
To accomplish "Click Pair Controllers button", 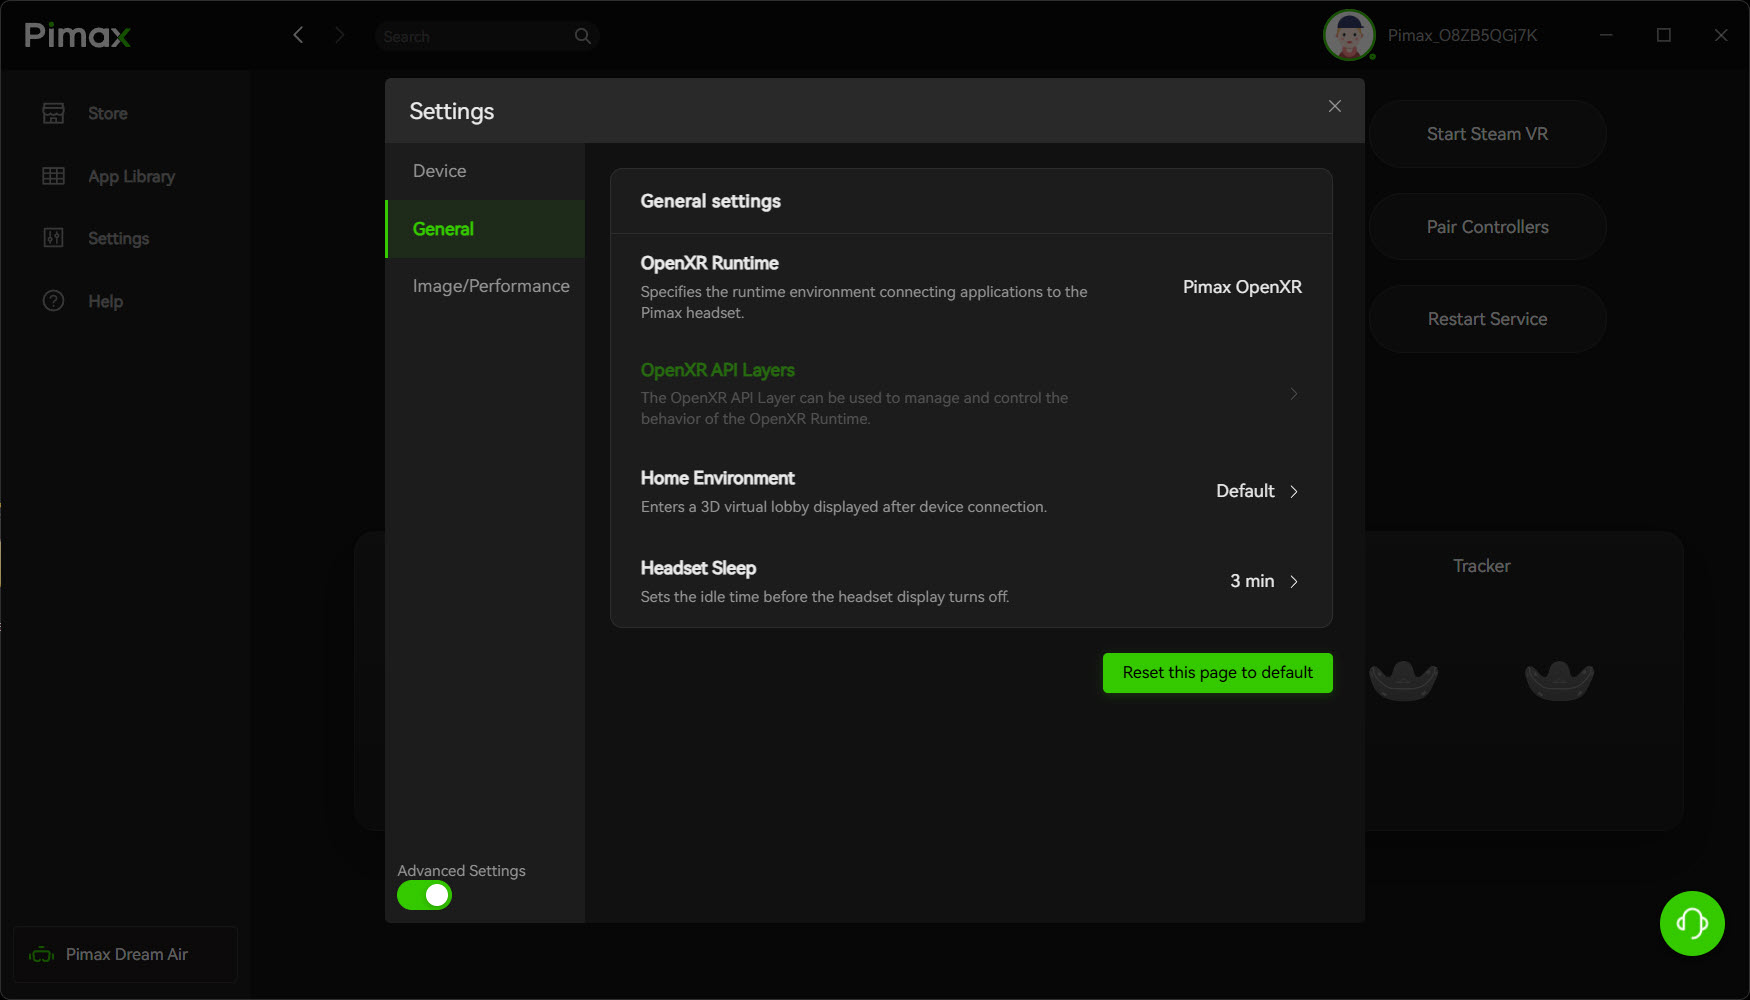I will (1487, 227).
